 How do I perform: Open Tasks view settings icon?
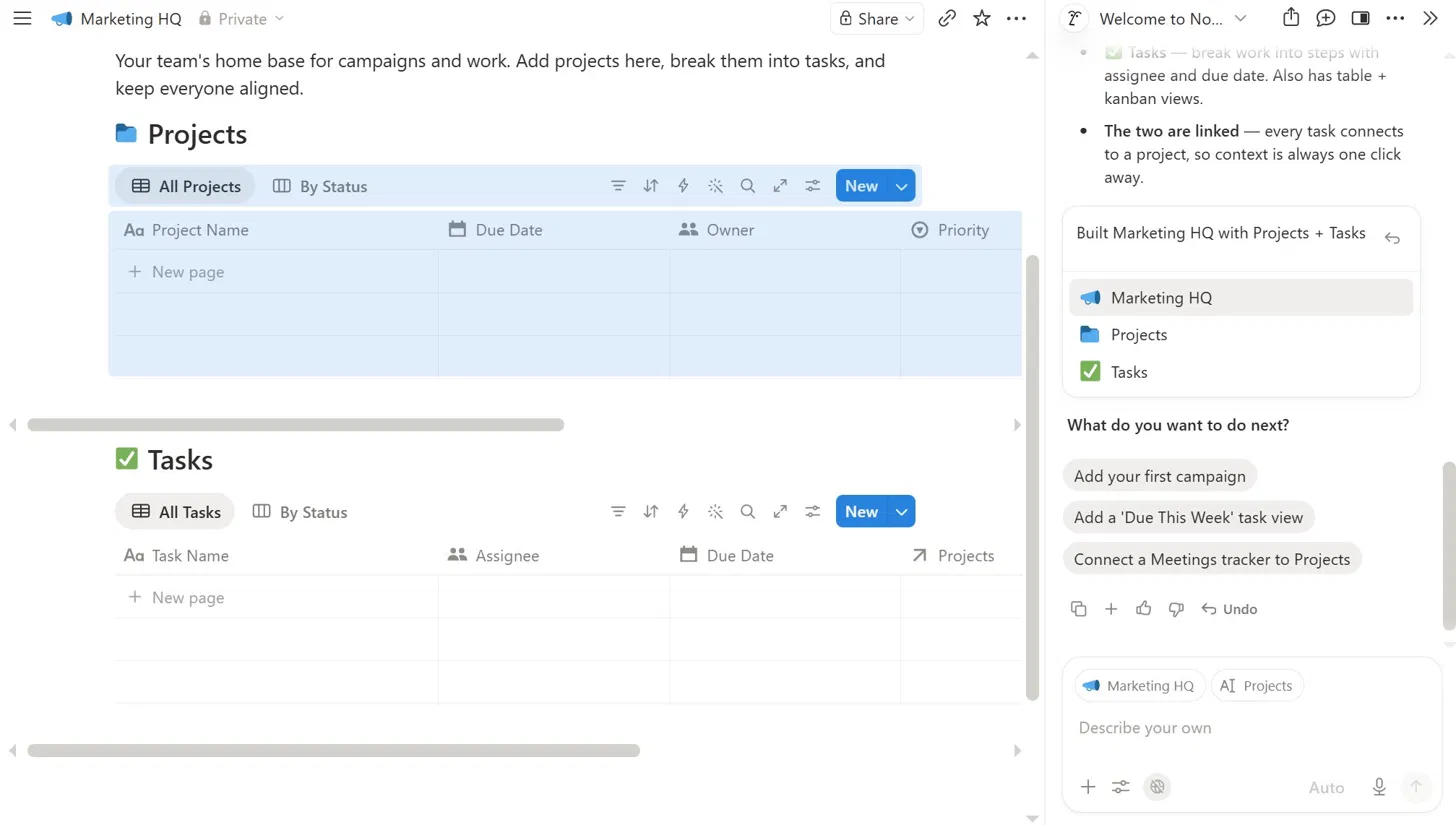click(x=813, y=512)
